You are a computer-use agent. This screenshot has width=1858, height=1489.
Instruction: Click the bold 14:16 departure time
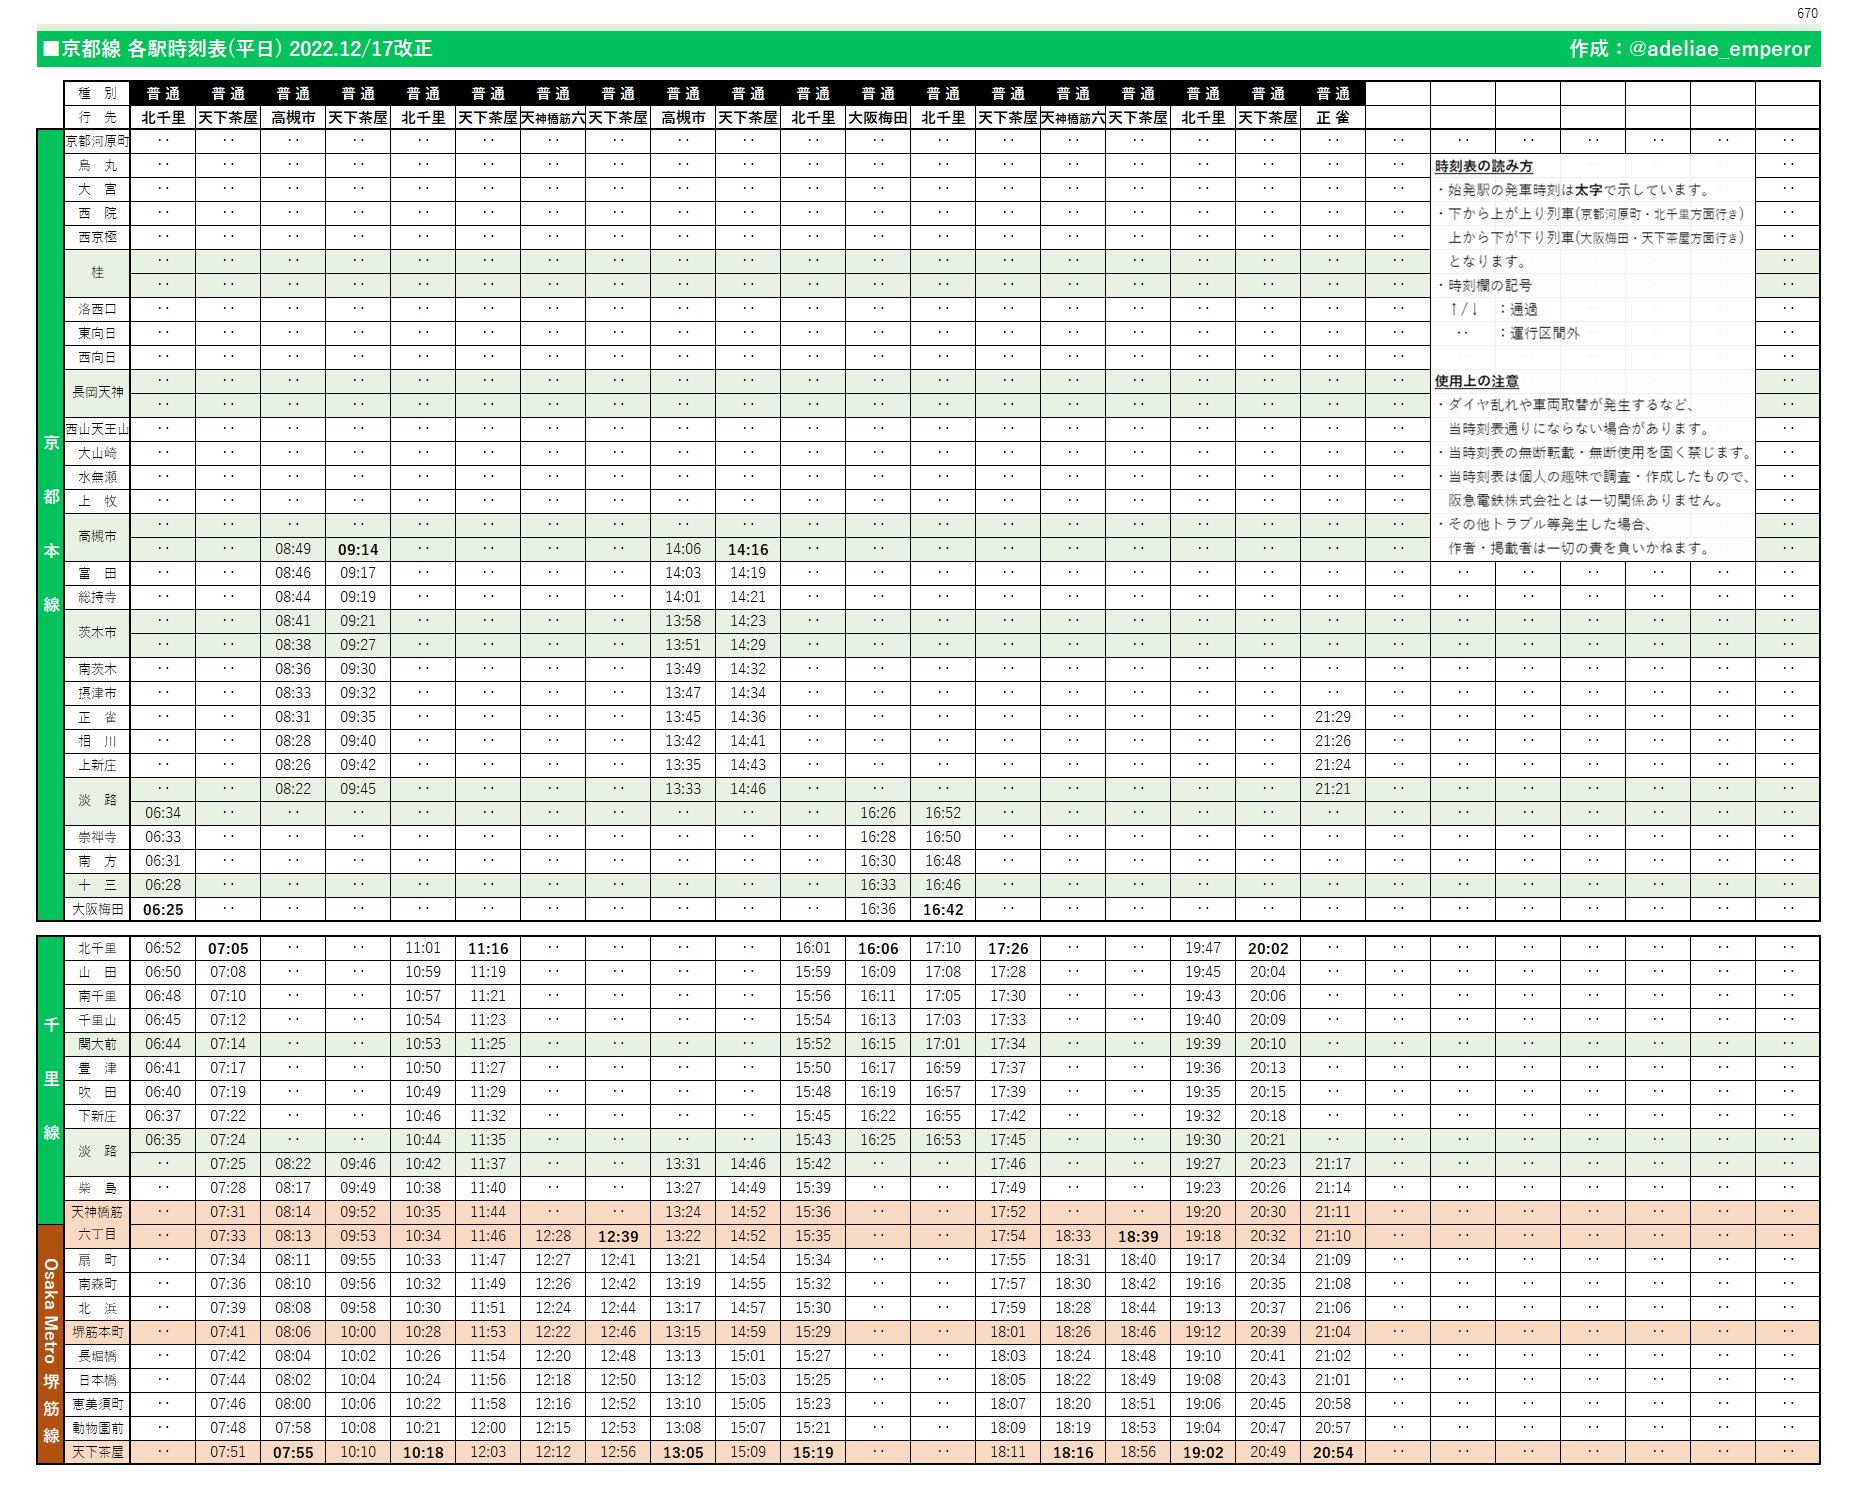point(748,549)
